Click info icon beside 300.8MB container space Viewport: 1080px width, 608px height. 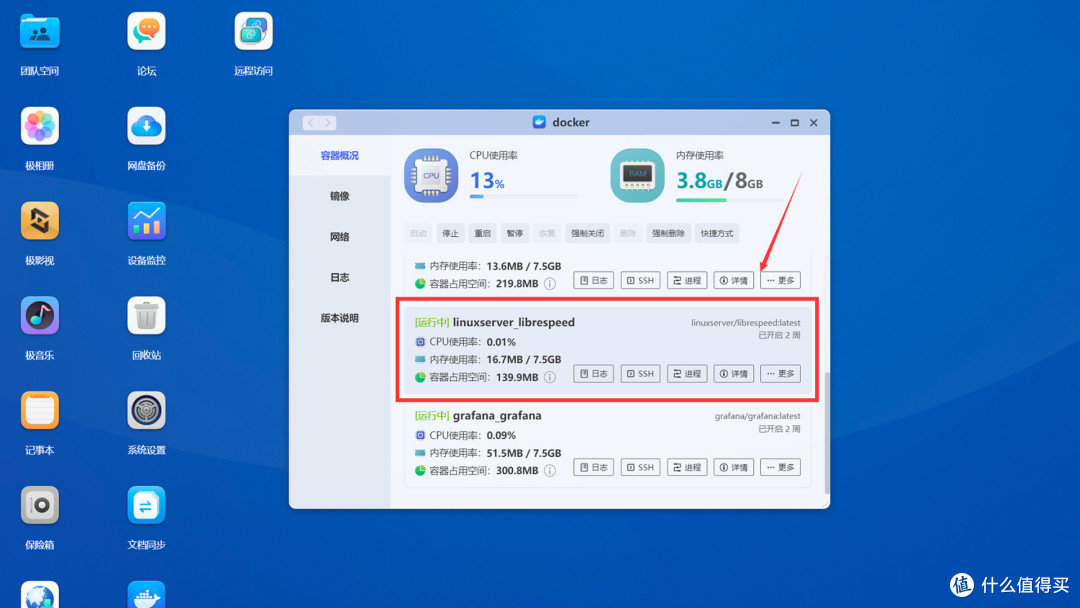coord(550,471)
